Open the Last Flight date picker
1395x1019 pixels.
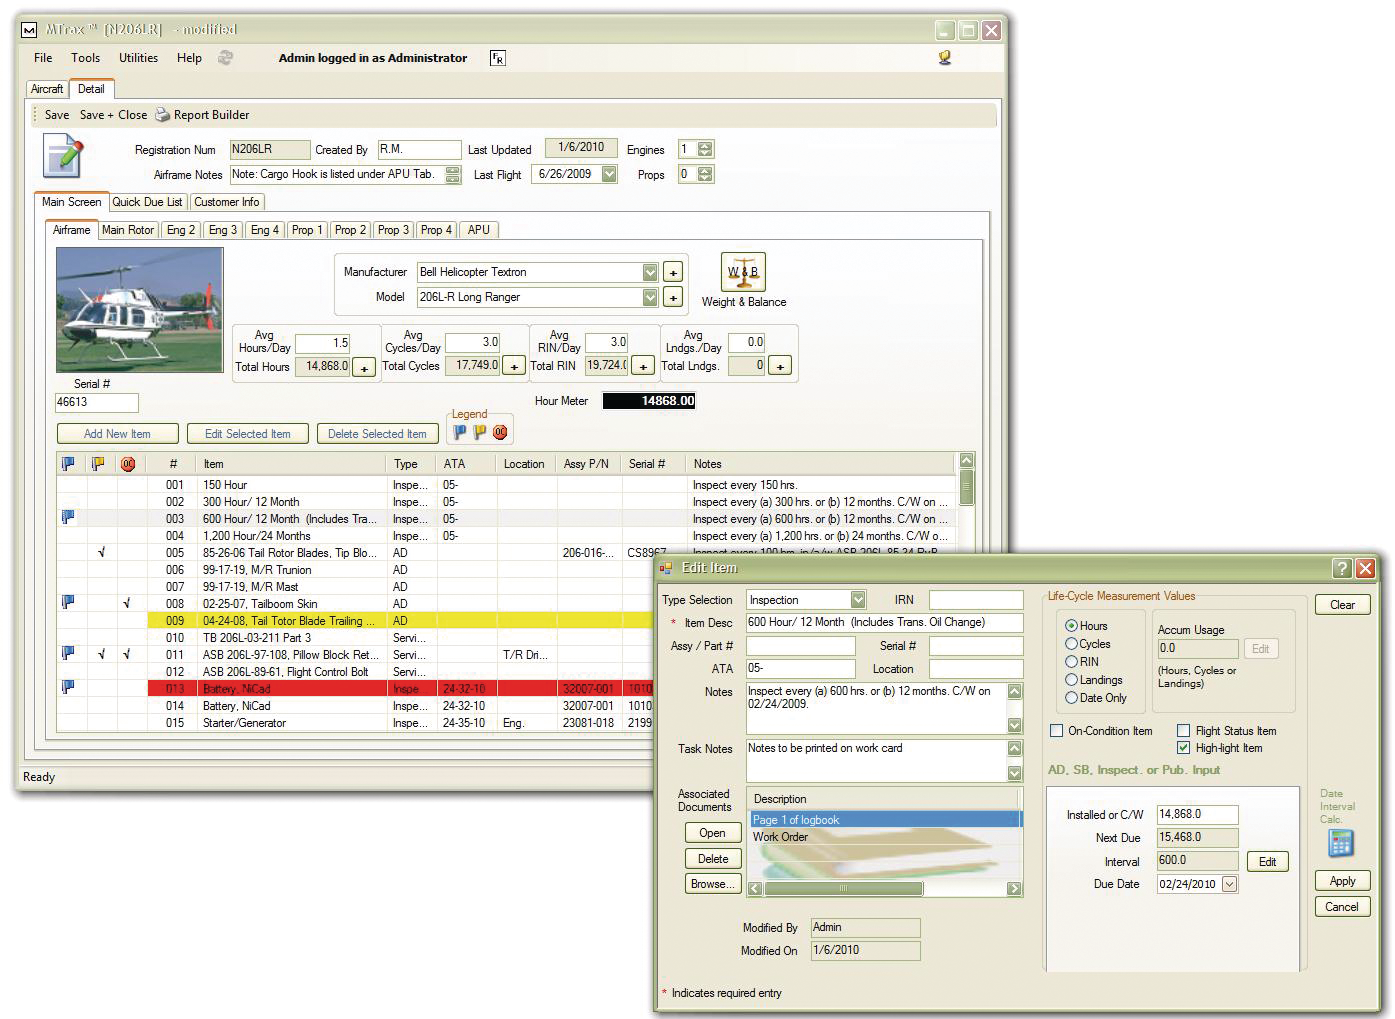tap(609, 173)
